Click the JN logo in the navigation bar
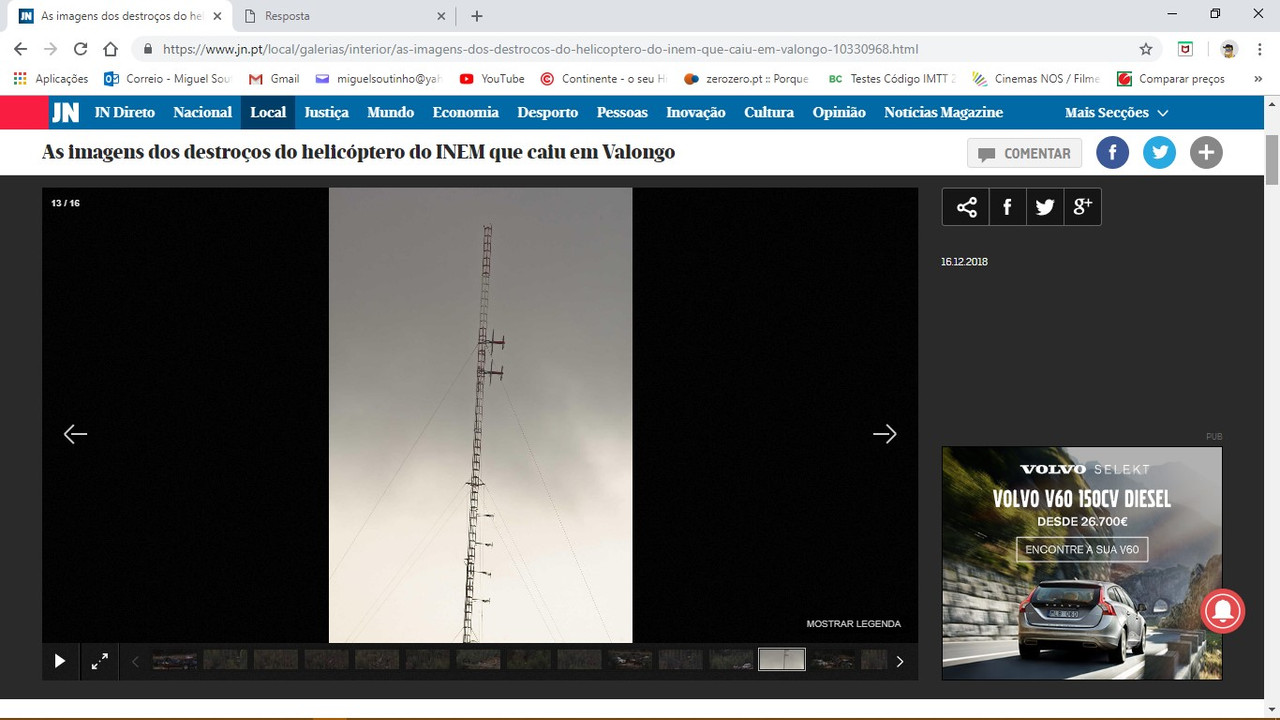Viewport: 1280px width, 720px height. click(x=65, y=113)
